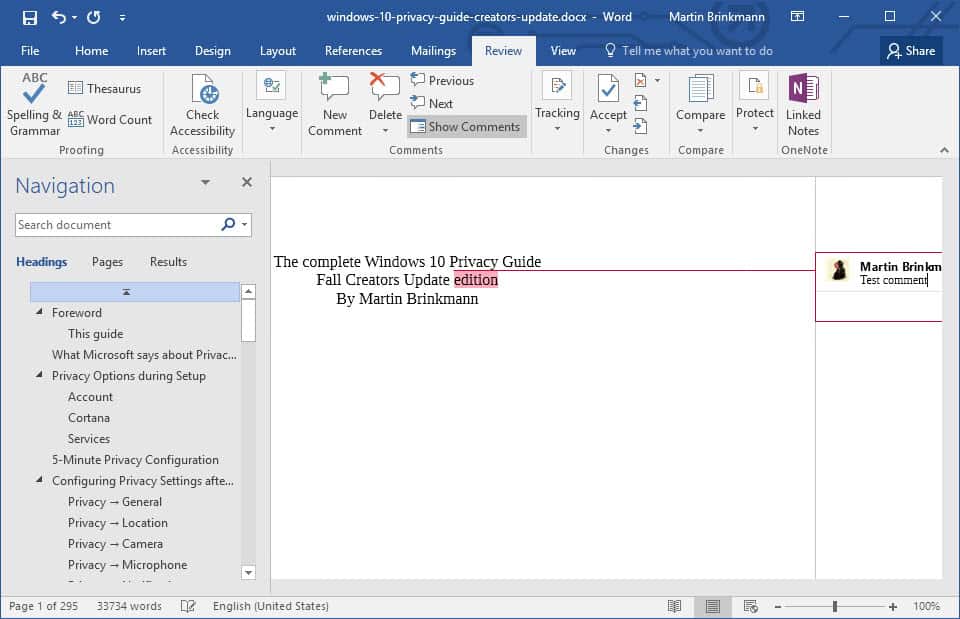The width and height of the screenshot is (960, 619).
Task: Click English (United States) language status
Action: point(271,606)
